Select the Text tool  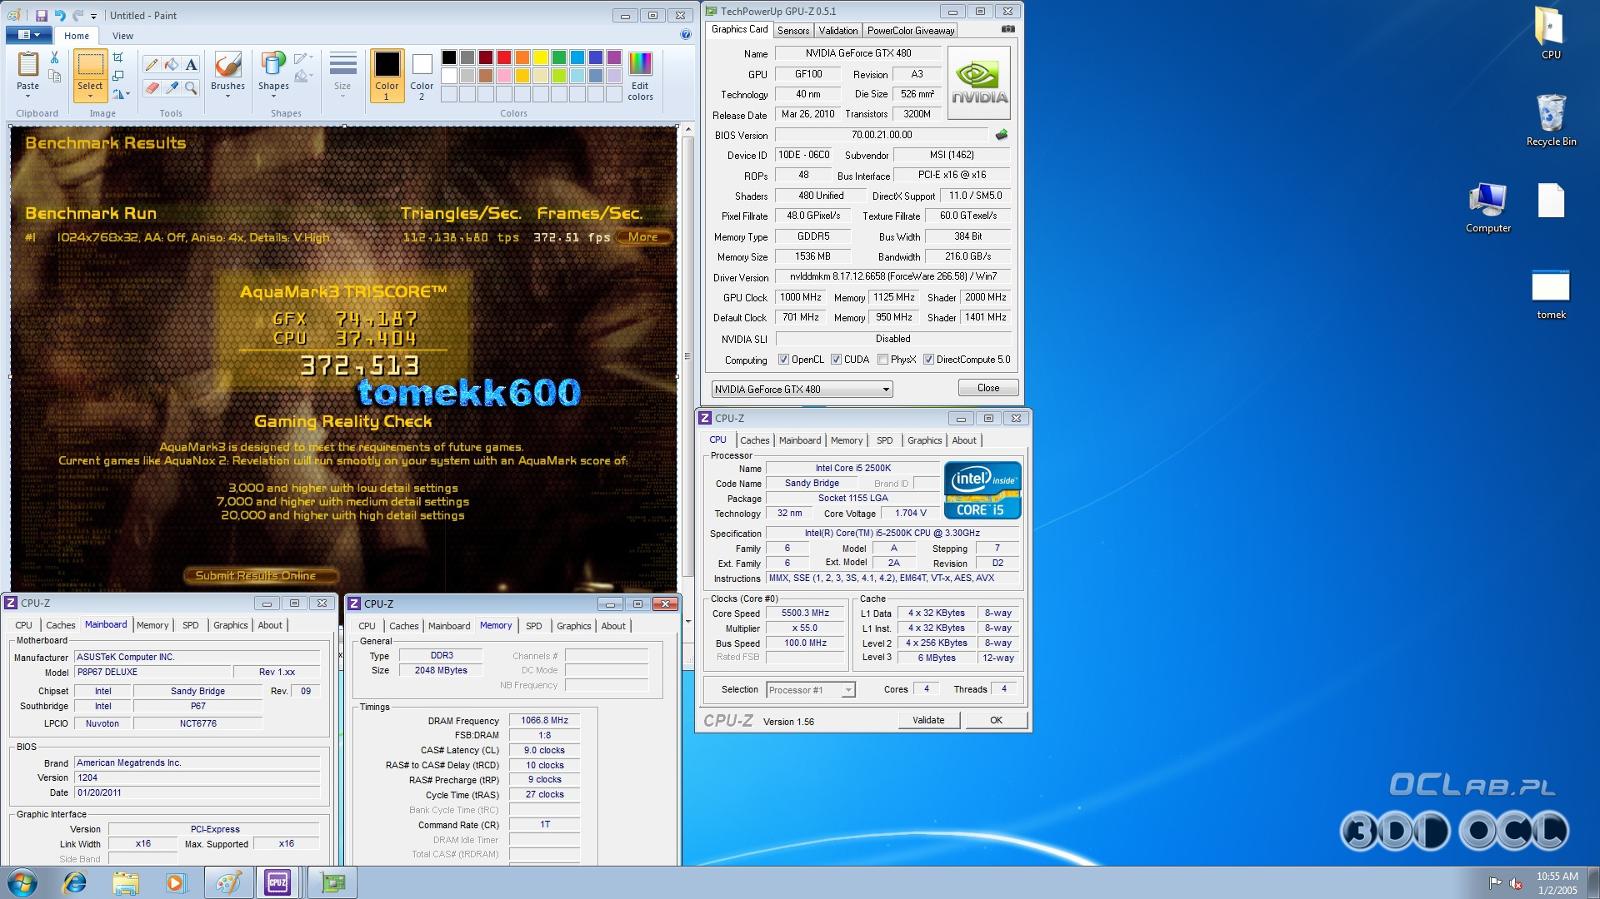click(191, 65)
